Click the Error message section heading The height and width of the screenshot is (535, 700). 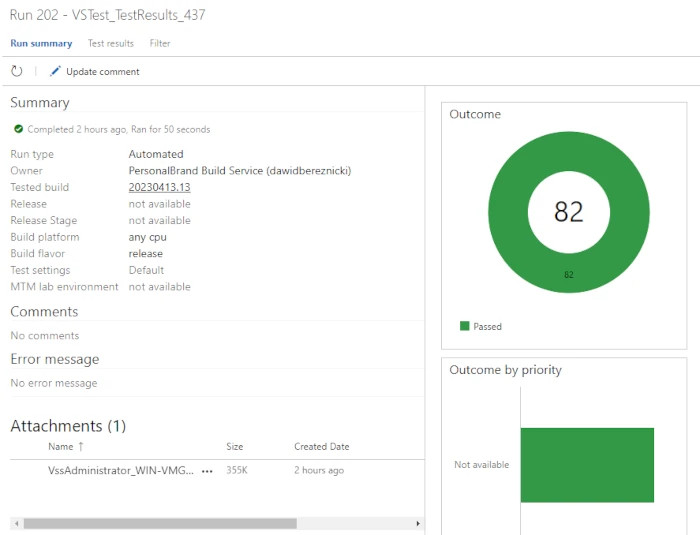coord(54,359)
